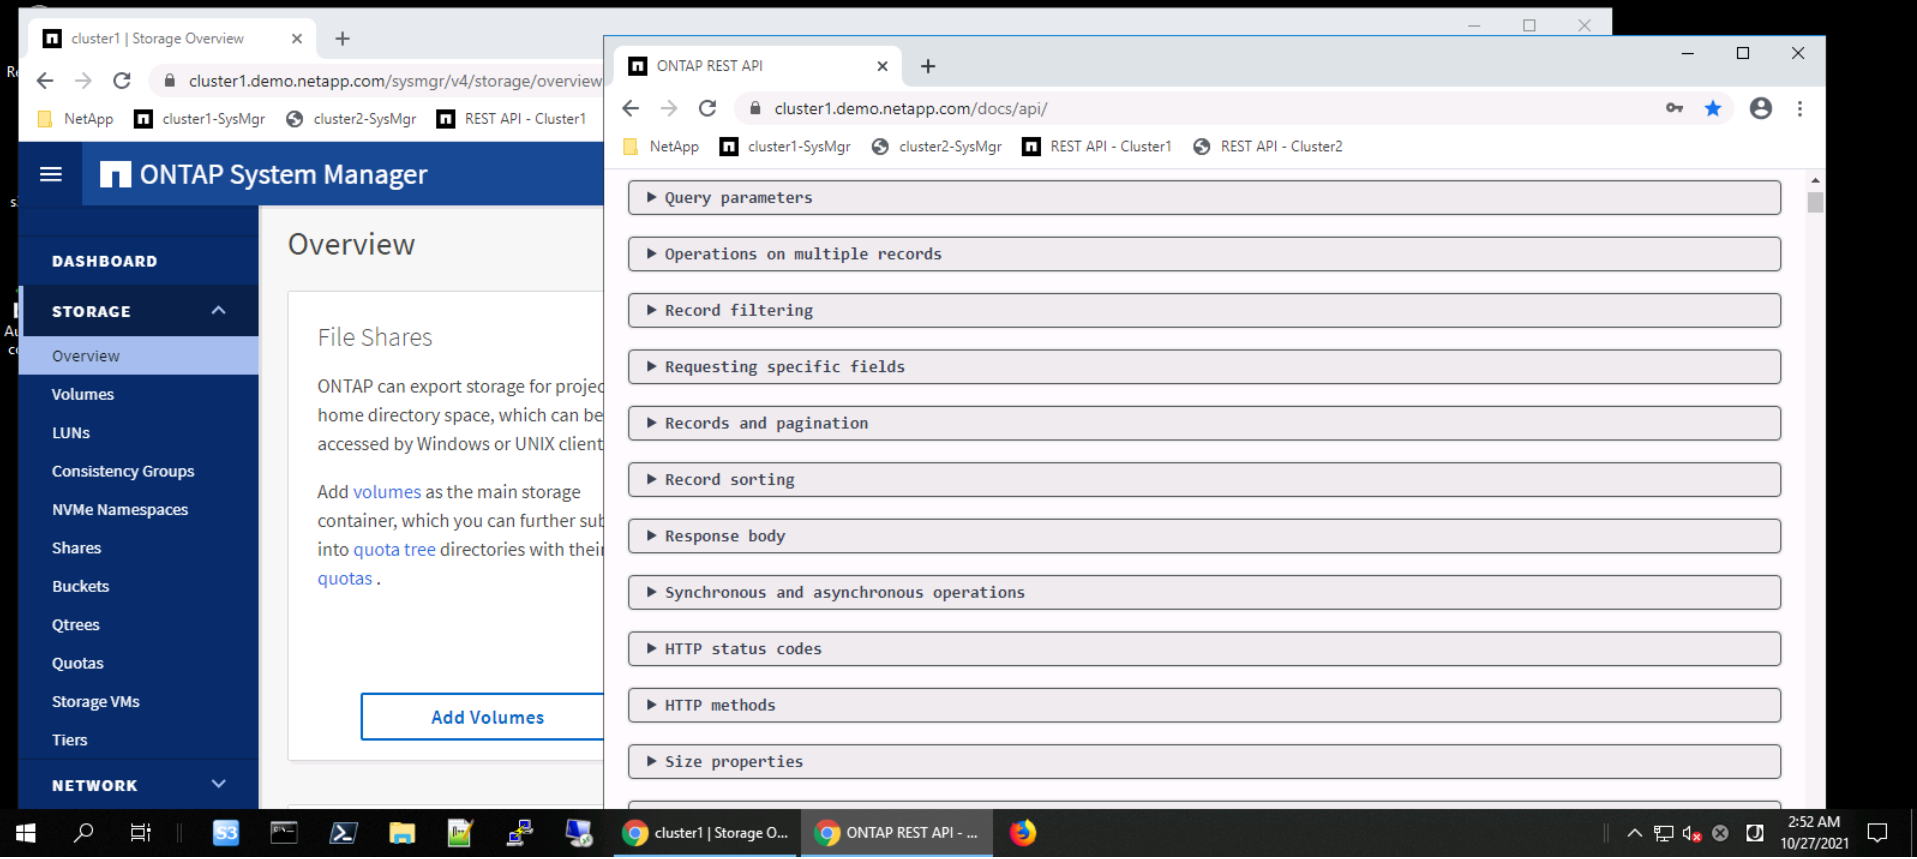Close the cluster1 Storage Overview tab
This screenshot has height=859, width=1917.
(296, 38)
